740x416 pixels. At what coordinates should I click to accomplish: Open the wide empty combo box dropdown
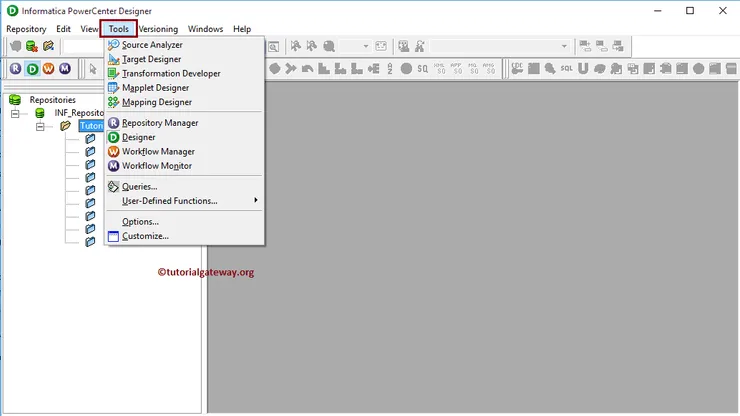pyautogui.click(x=564, y=46)
